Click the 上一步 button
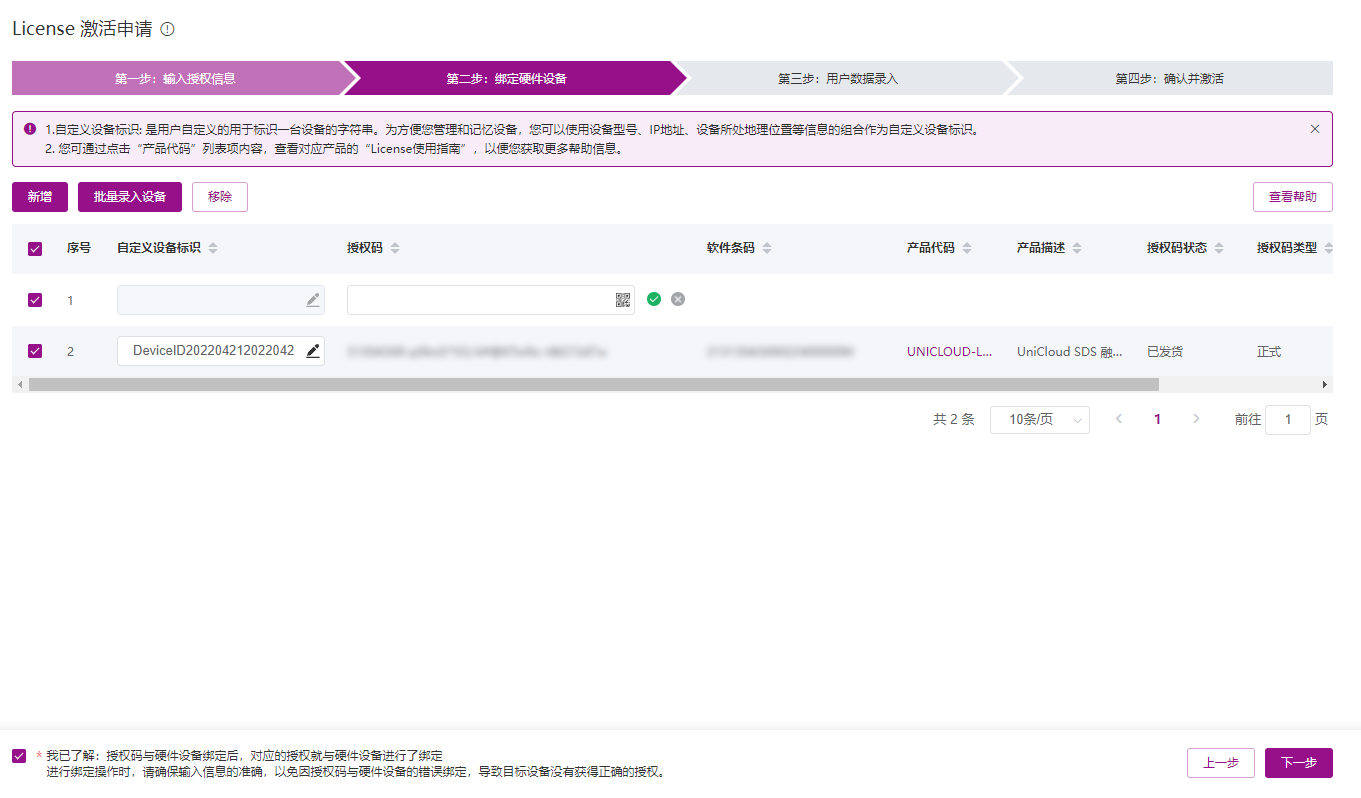1361x798 pixels. coord(1221,763)
